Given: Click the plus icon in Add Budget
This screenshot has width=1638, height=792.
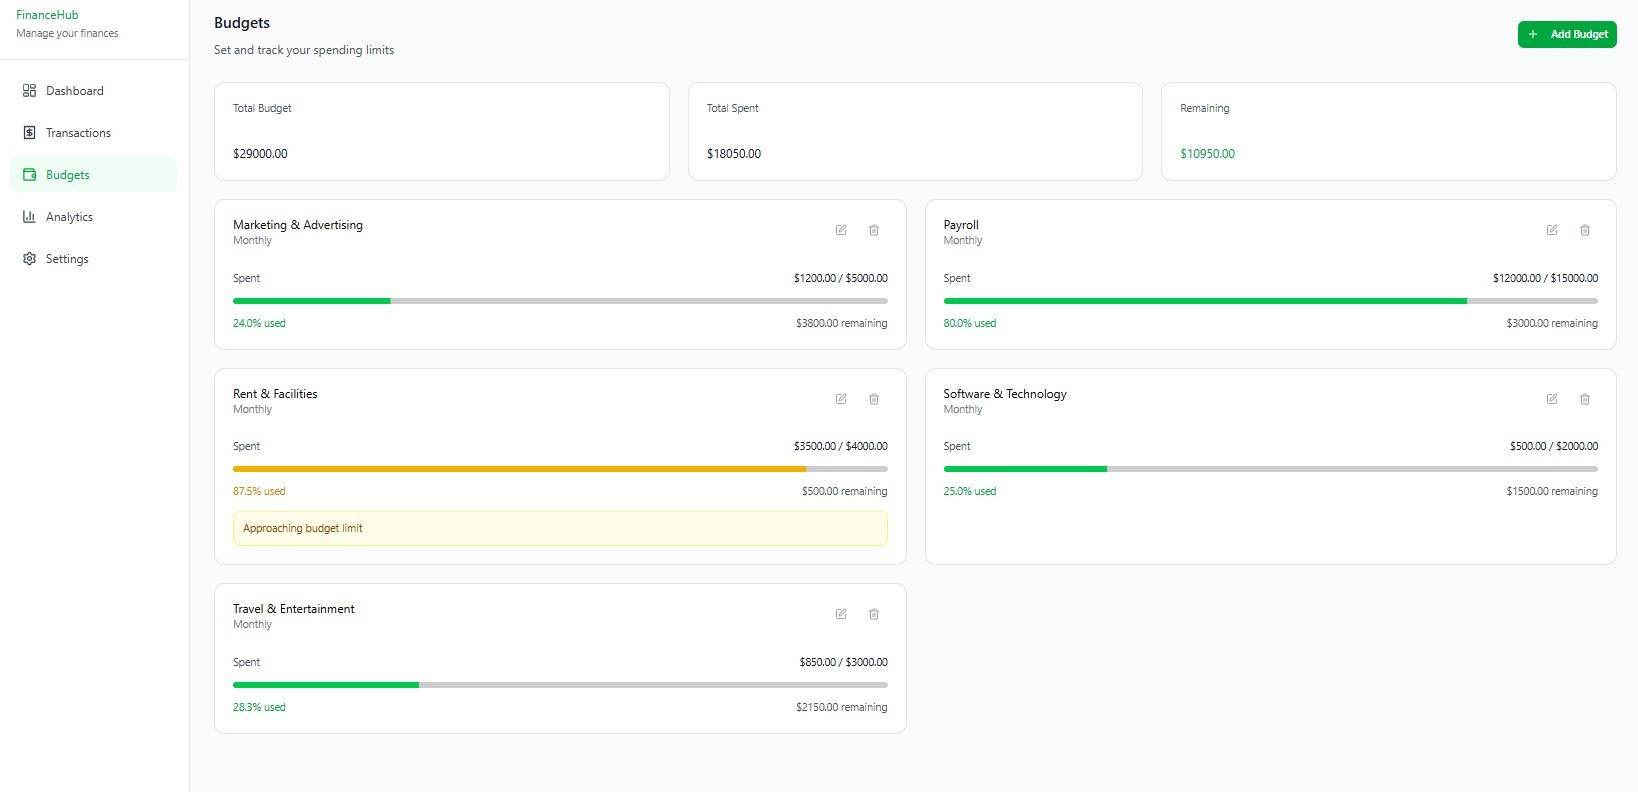Looking at the screenshot, I should click(1533, 34).
